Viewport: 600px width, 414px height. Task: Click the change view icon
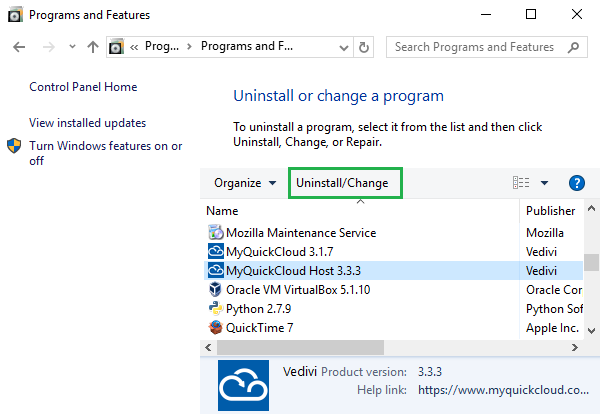click(x=521, y=183)
